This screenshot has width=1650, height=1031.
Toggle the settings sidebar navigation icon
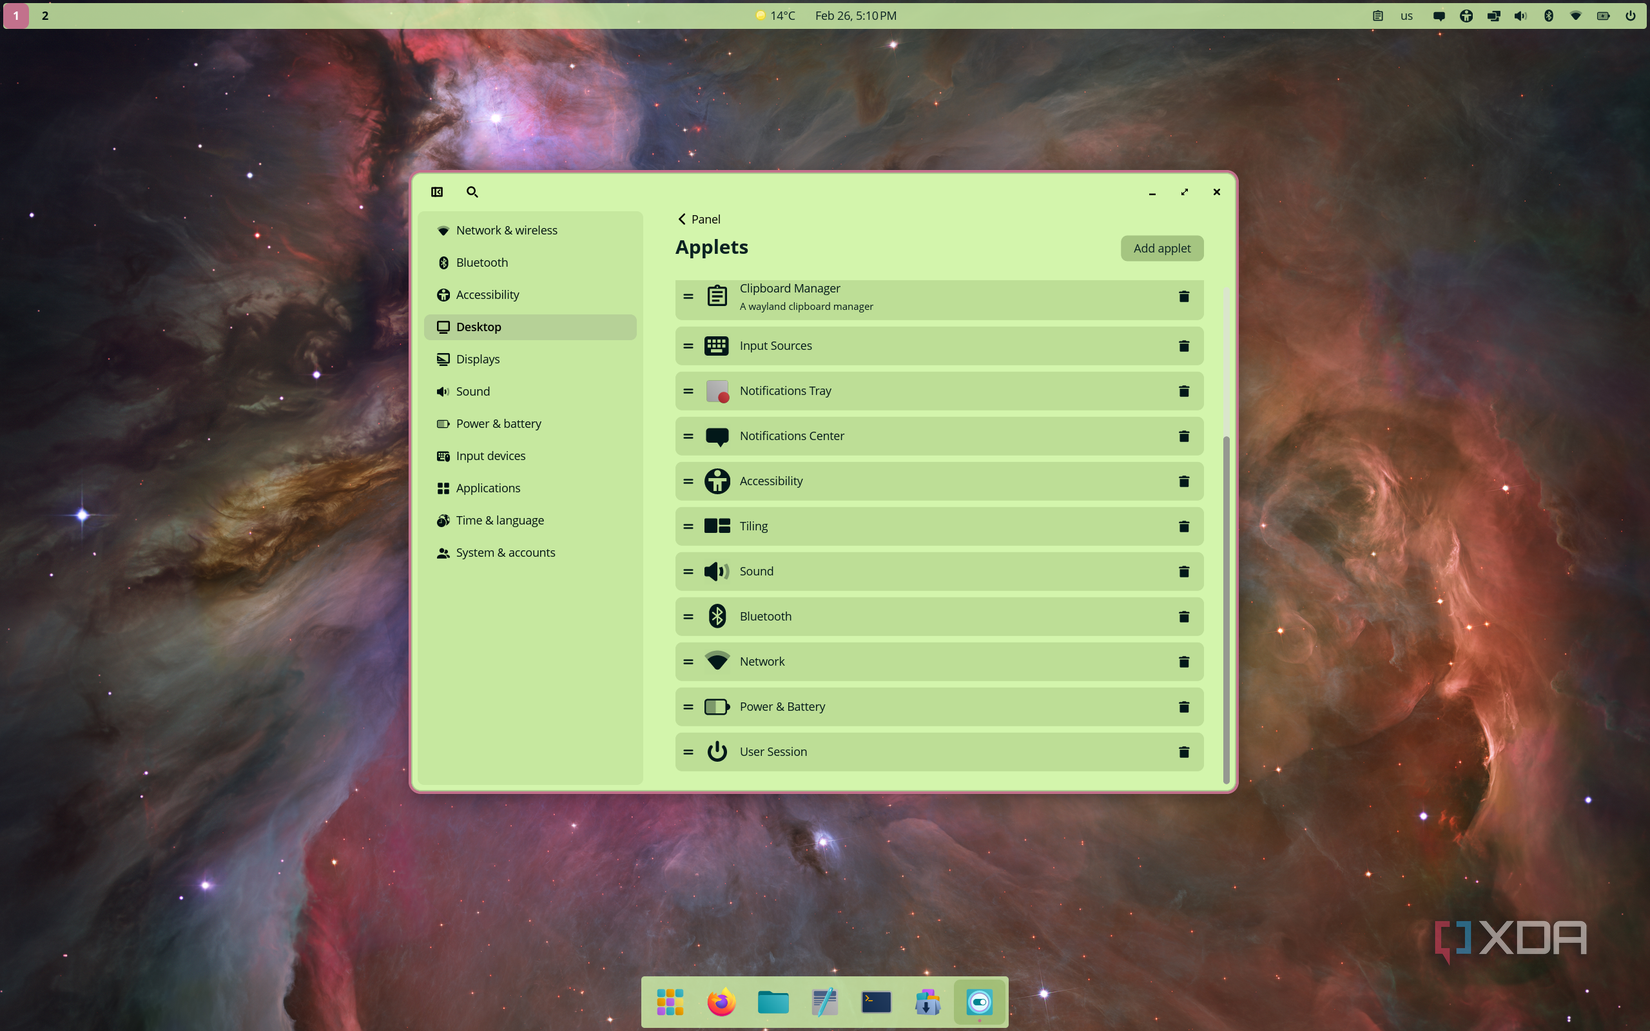(437, 192)
